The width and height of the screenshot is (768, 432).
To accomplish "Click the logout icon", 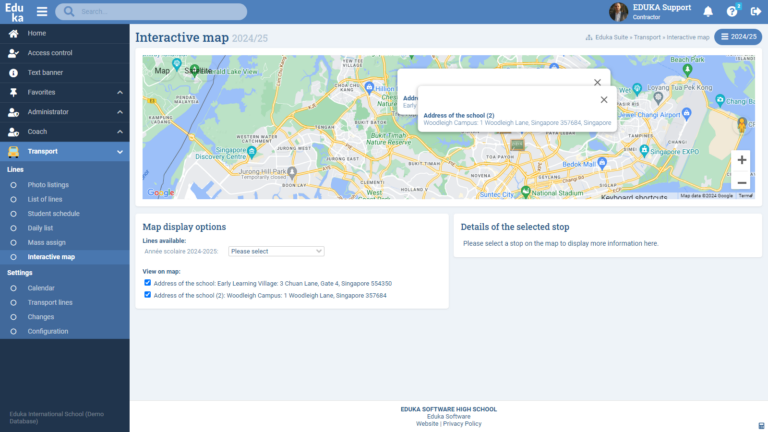I will pyautogui.click(x=755, y=12).
